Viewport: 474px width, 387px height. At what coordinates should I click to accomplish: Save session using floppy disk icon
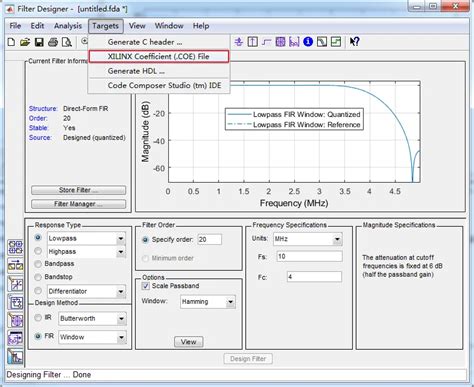coord(39,42)
